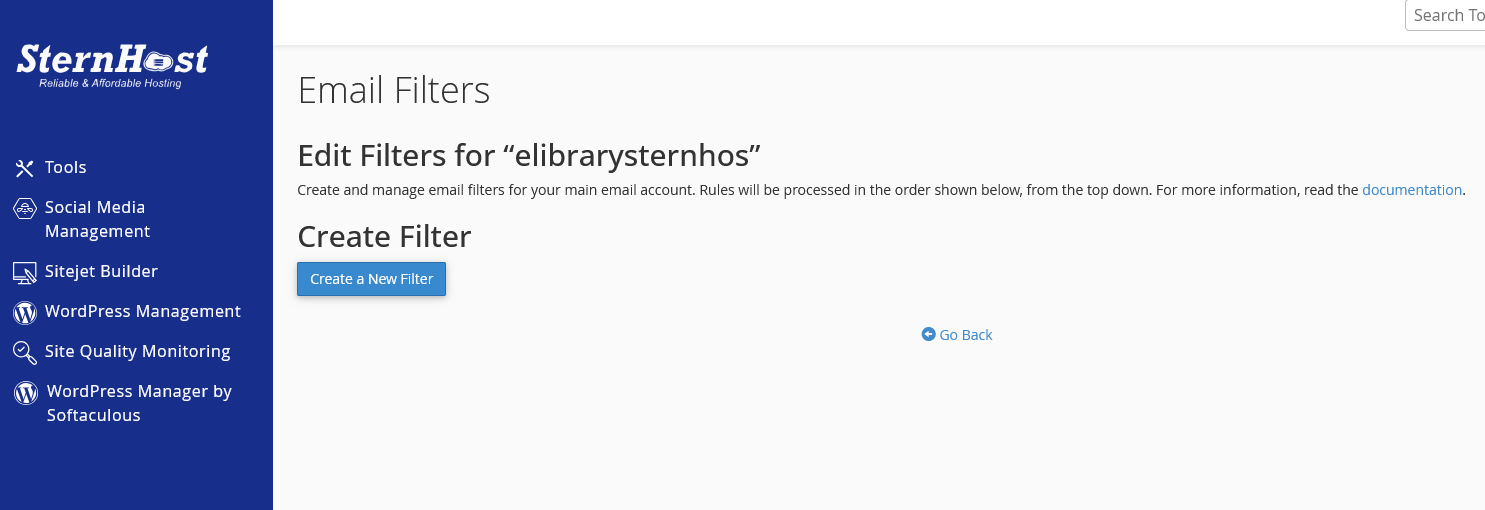Click the SternHost logo
1485x510 pixels.
[112, 65]
